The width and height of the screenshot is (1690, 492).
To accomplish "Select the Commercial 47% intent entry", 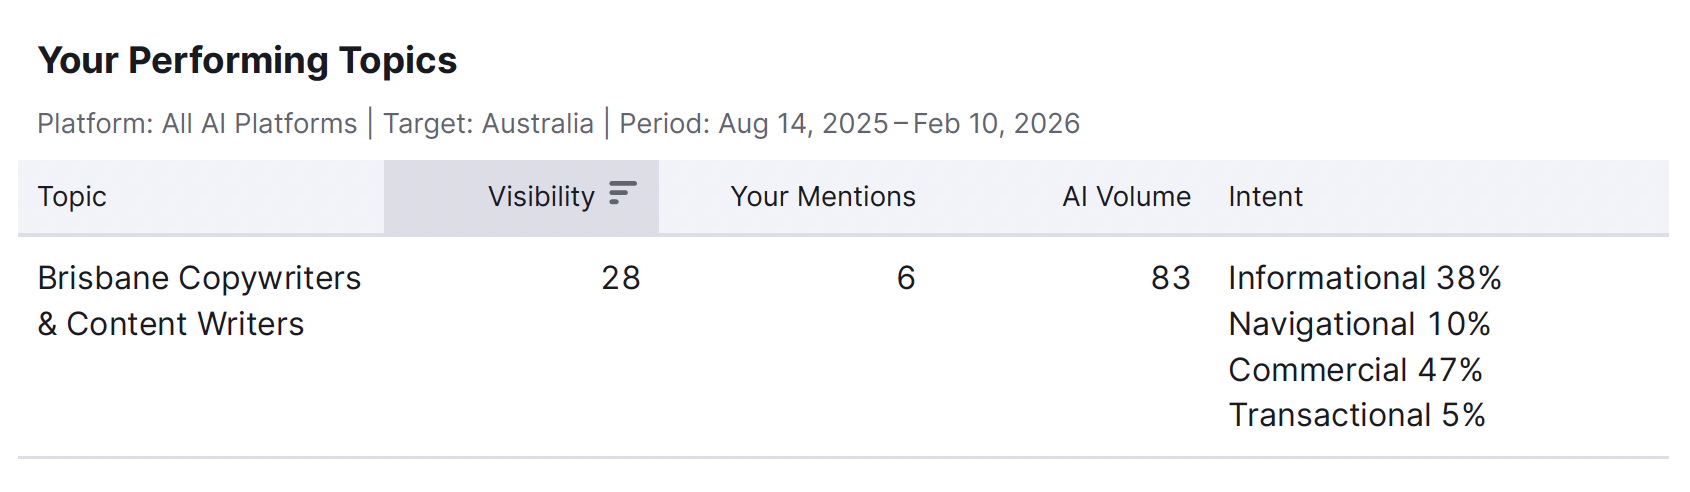I will (x=1355, y=370).
